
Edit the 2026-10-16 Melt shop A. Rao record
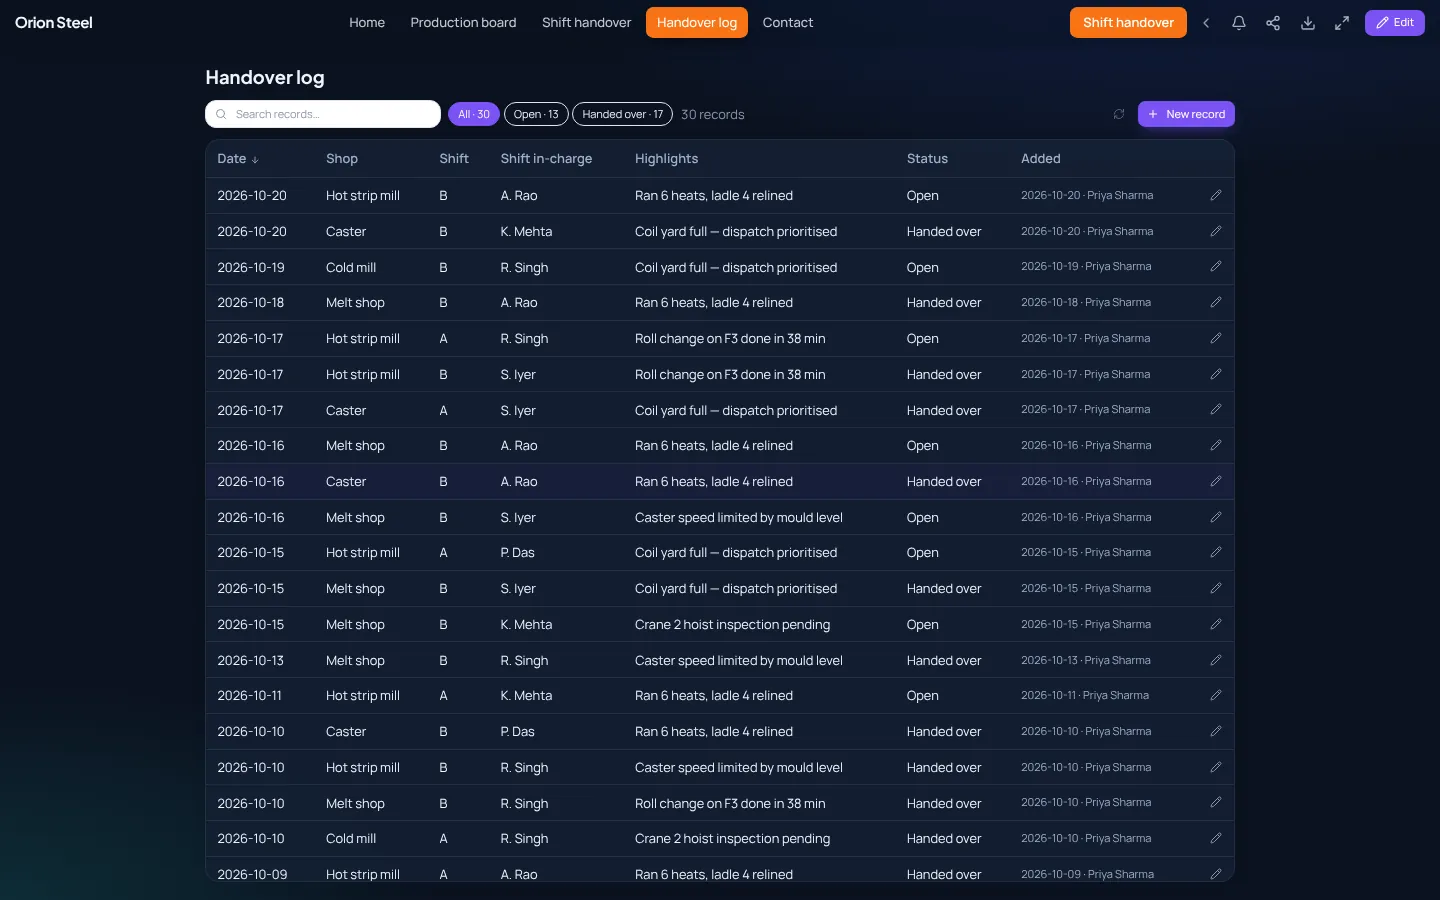click(1216, 445)
